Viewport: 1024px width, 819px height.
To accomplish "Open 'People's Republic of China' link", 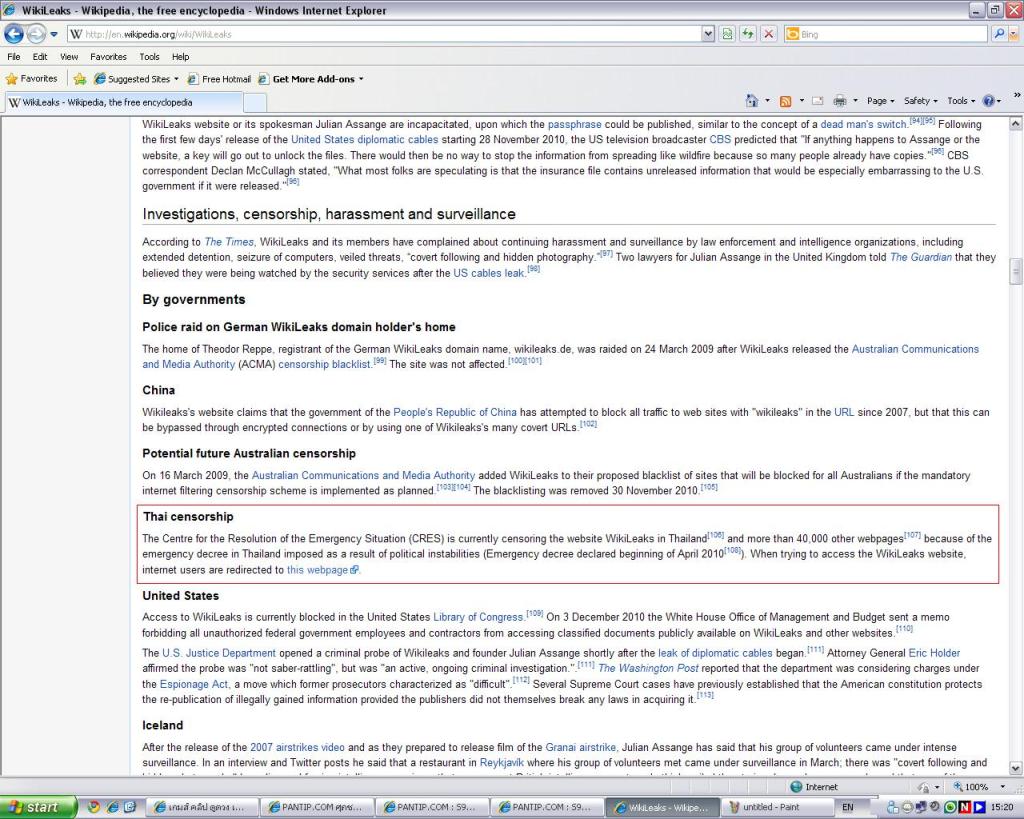I will [x=455, y=412].
